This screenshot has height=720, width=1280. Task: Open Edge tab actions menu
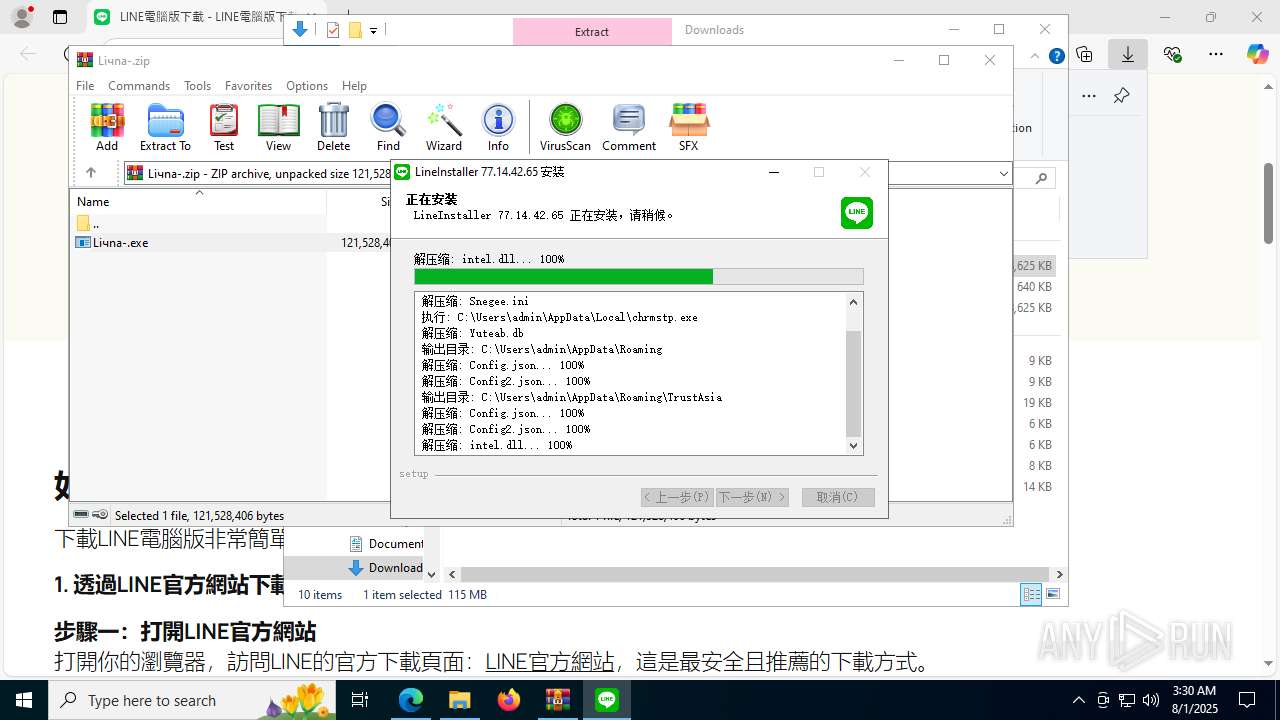pos(60,17)
